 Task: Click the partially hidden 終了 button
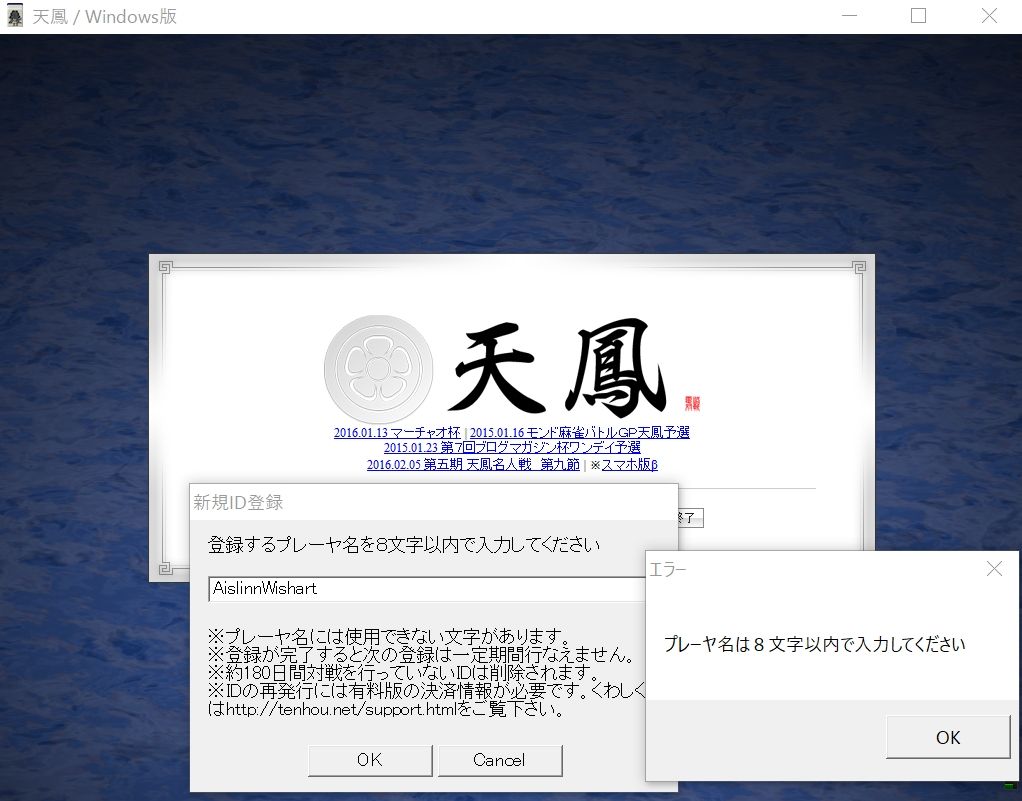point(690,518)
